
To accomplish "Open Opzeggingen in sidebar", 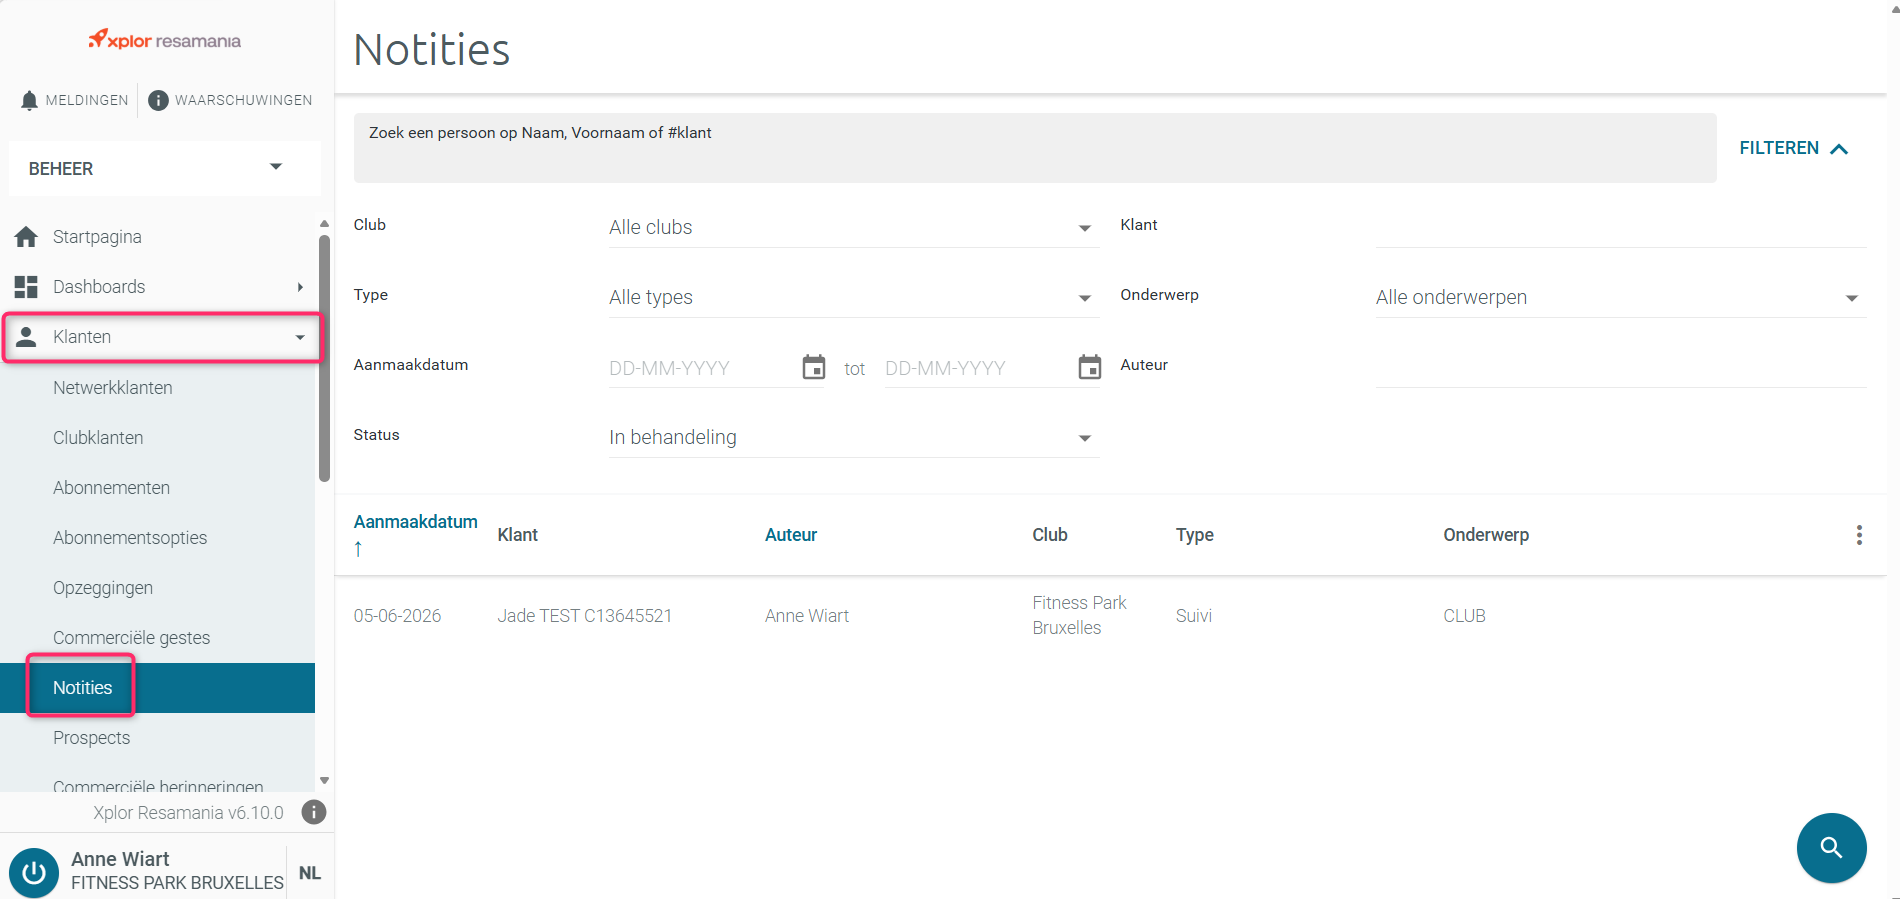I will [x=103, y=587].
